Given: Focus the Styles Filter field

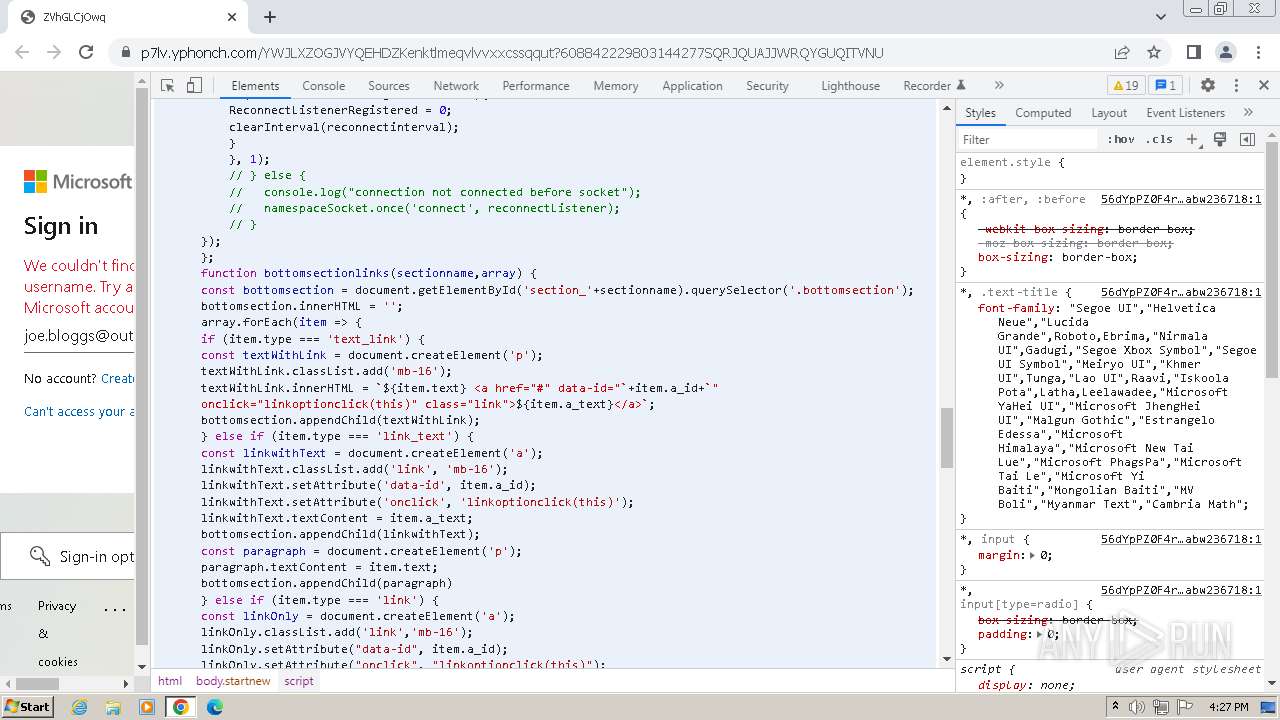Looking at the screenshot, I should coord(1028,140).
